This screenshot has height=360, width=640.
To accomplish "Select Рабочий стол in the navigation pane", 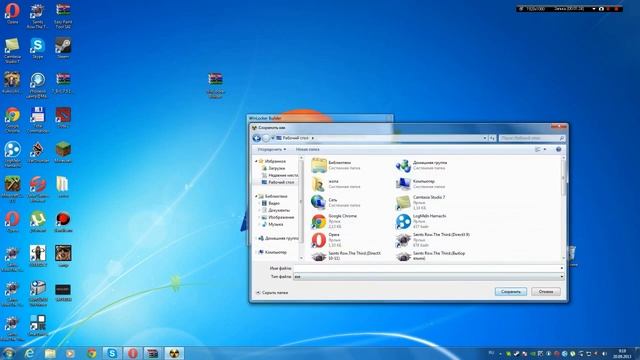I will pos(278,182).
